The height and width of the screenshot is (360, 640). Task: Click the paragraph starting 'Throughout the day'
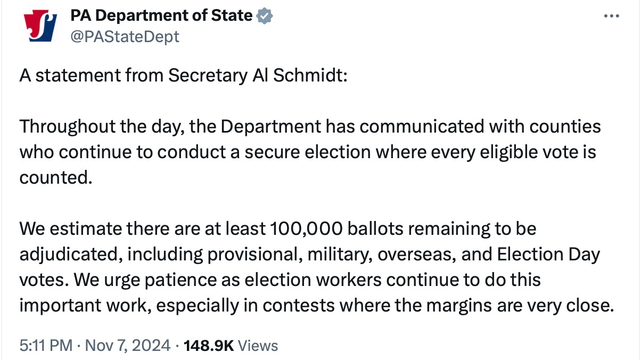tap(310, 152)
